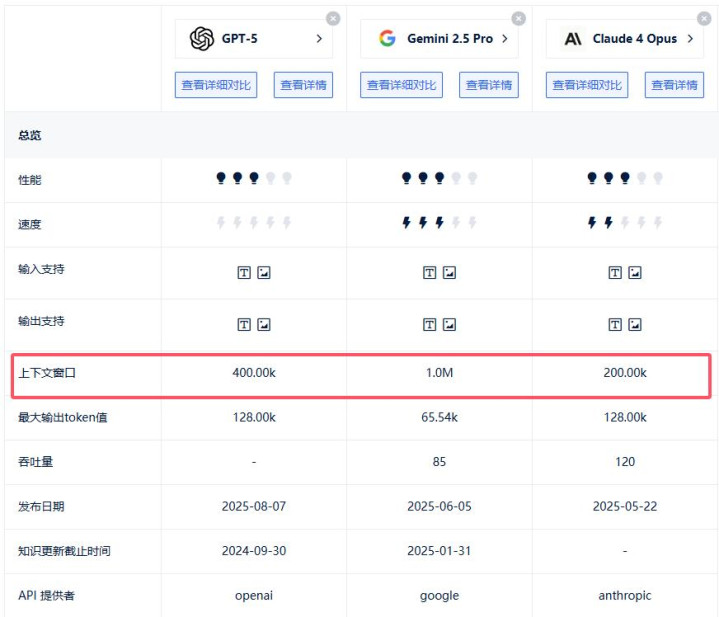
Task: Click the 速度 row label
Action: coord(30,224)
